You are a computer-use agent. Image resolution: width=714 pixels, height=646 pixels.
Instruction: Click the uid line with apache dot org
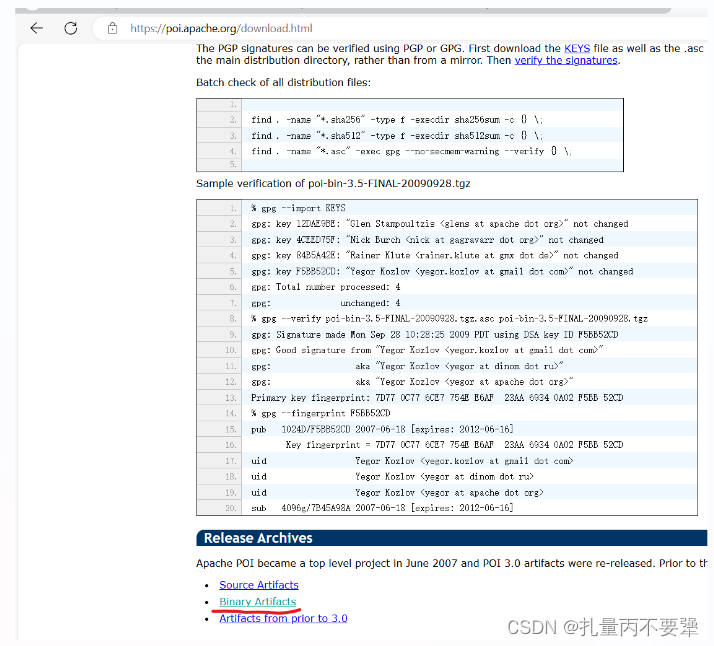coord(398,493)
